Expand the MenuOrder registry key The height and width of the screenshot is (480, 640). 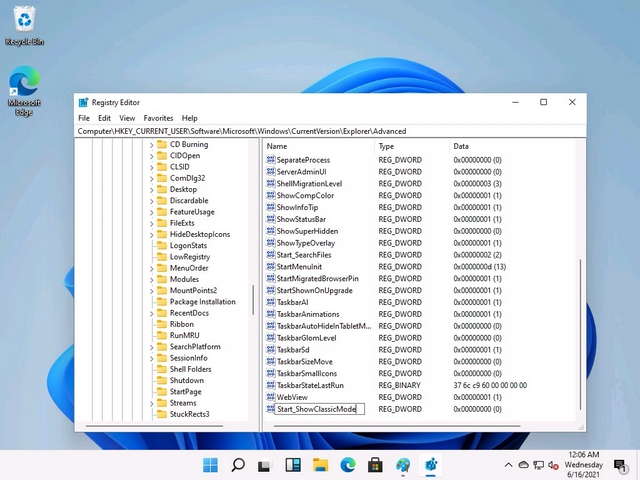(x=152, y=268)
